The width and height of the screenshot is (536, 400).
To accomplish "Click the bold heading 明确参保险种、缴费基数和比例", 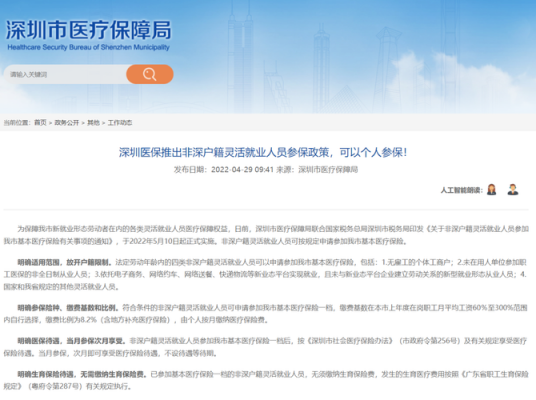I will [68, 308].
